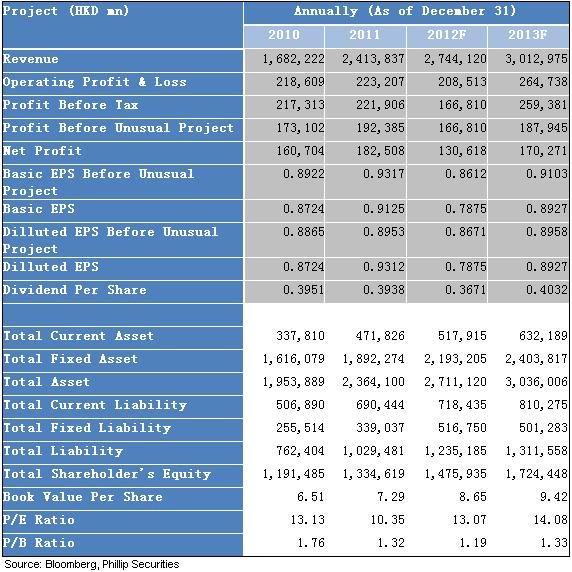Click the Dividend Per Share row label
Viewport: 572px width, 572px height.
(75, 290)
